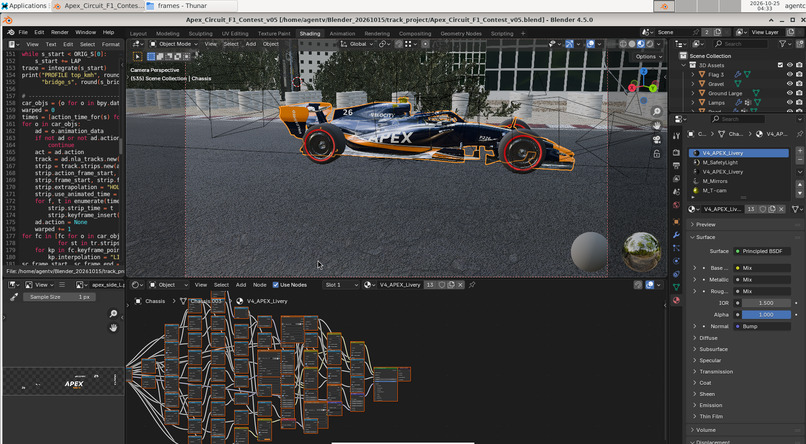Click the add material slot plus button
This screenshot has width=806, height=444.
(x=800, y=151)
